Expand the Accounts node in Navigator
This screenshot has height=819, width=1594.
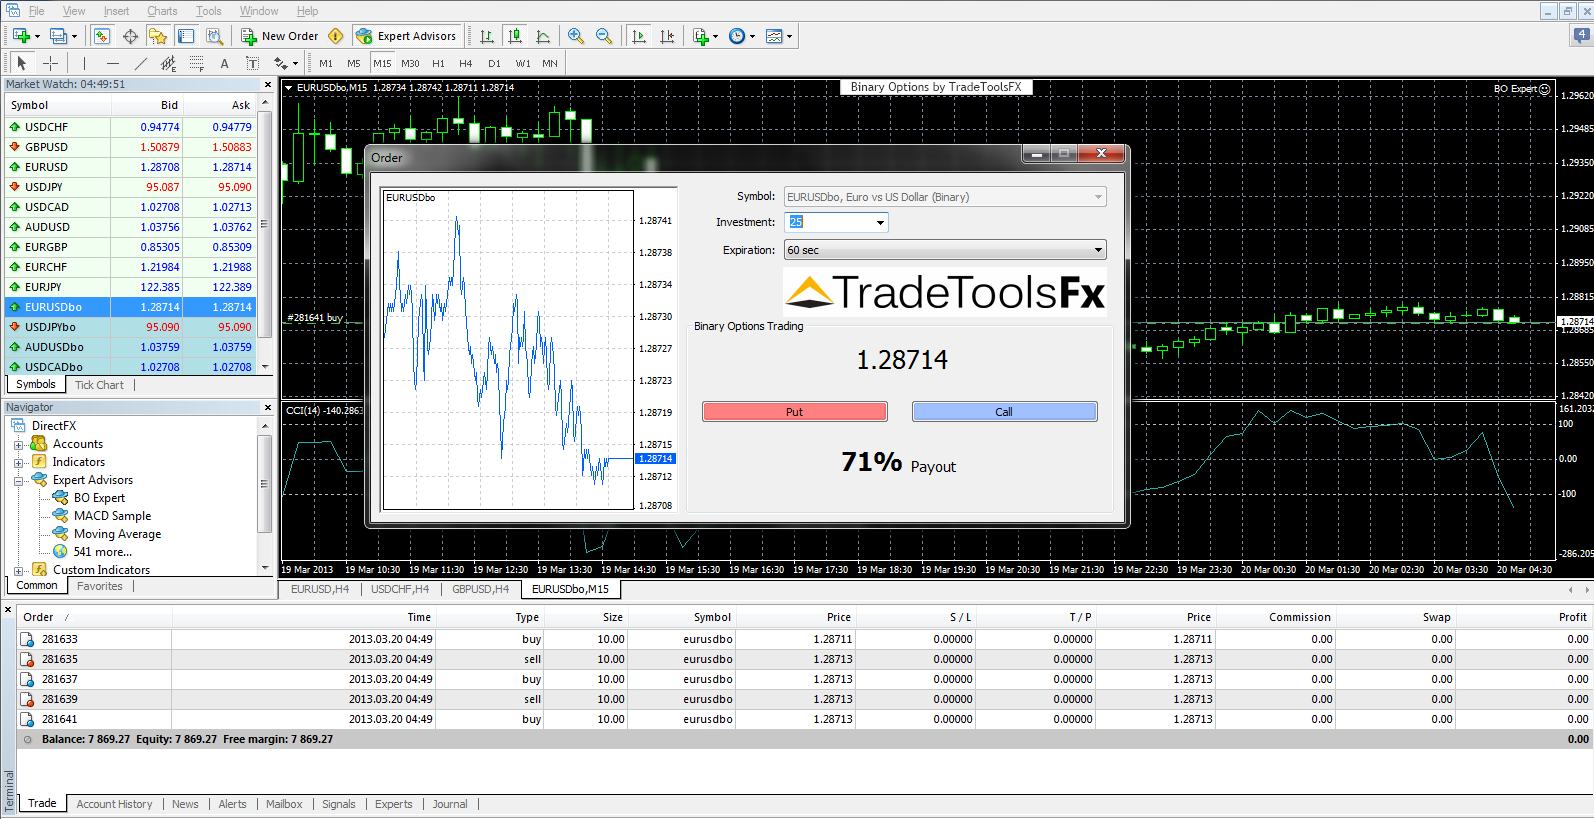tap(18, 445)
